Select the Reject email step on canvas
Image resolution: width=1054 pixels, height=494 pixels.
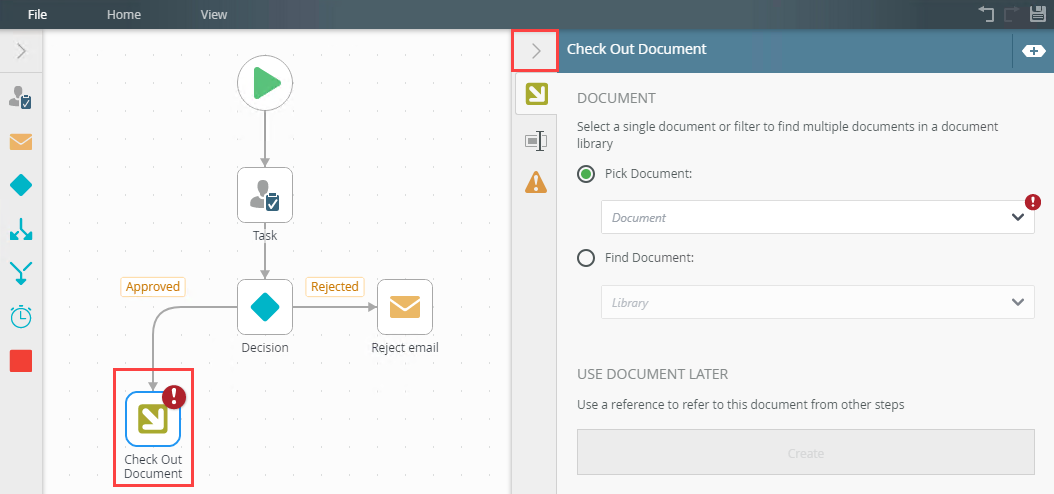405,307
